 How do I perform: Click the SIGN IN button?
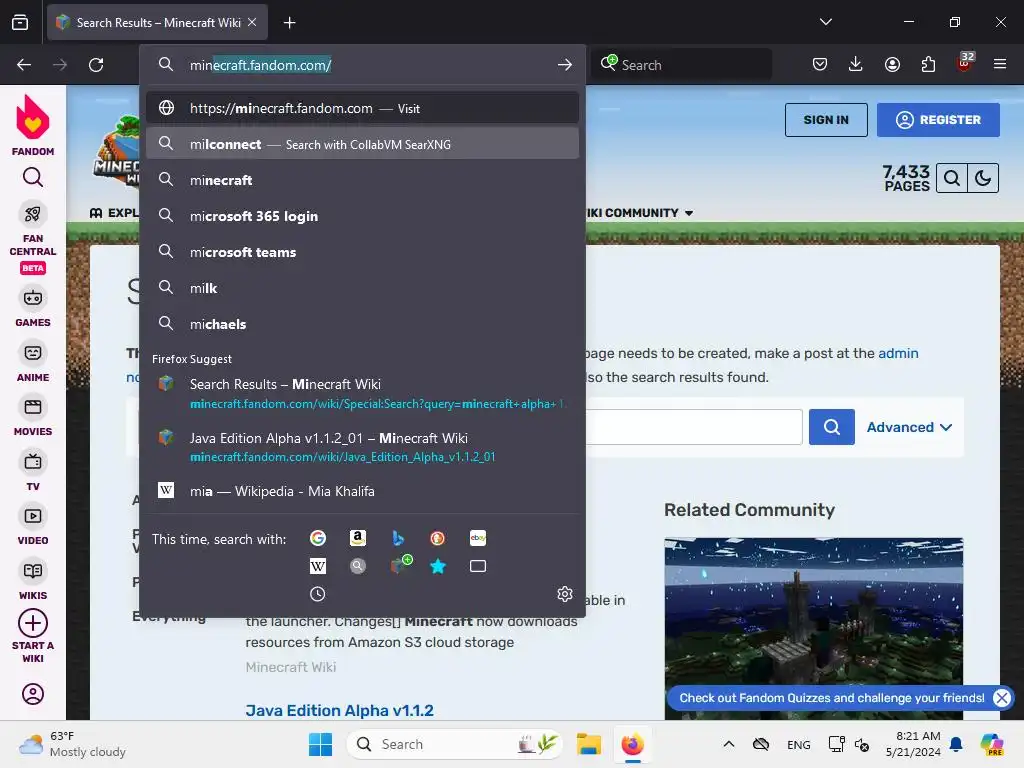tap(826, 120)
